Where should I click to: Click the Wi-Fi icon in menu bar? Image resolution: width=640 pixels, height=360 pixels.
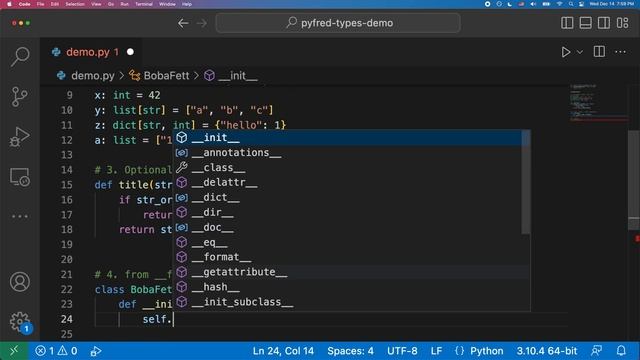coord(560,4)
